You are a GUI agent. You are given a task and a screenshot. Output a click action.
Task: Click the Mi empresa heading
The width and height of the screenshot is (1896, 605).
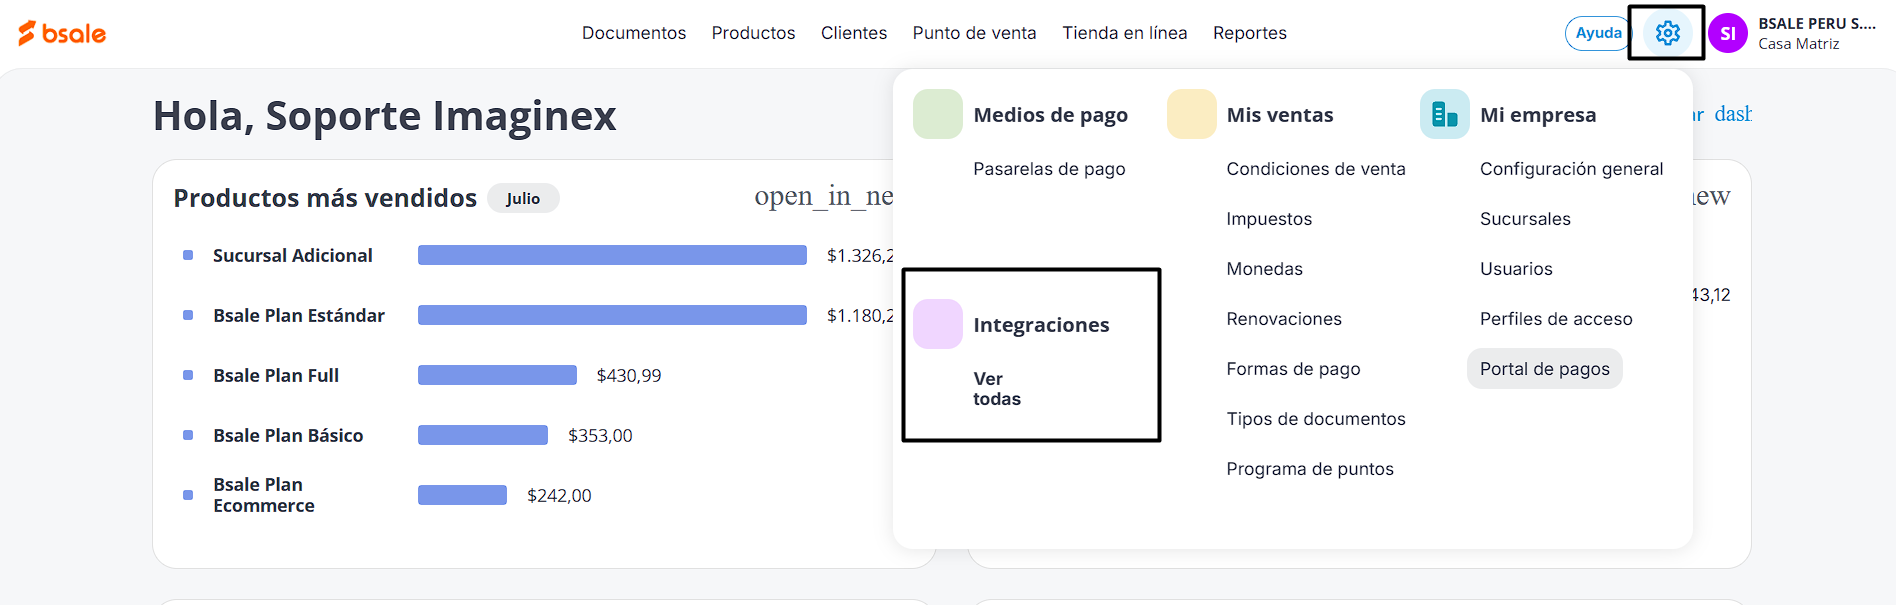tap(1538, 115)
